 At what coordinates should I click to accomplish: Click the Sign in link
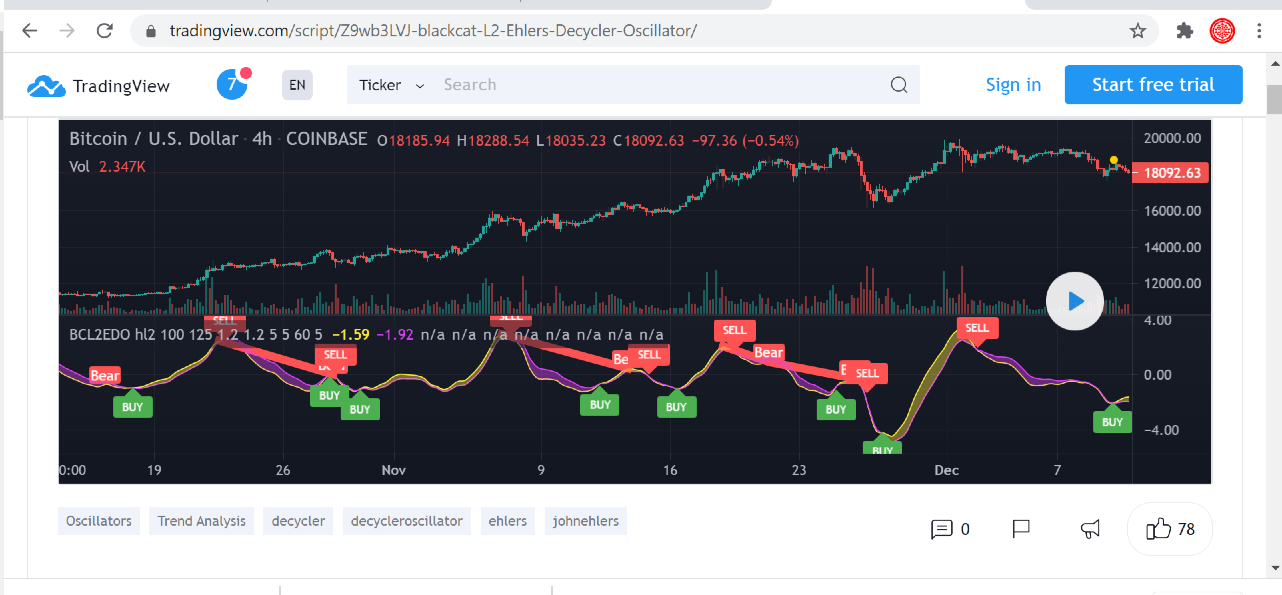1013,85
